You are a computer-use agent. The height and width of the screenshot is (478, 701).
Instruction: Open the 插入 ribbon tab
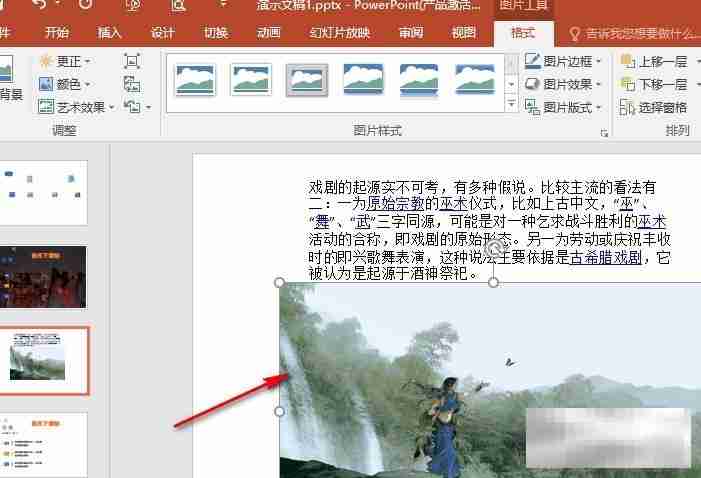pos(109,33)
